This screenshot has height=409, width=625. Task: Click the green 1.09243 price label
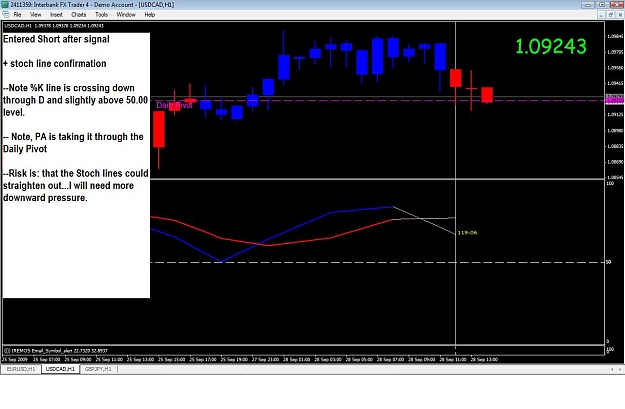[551, 47]
